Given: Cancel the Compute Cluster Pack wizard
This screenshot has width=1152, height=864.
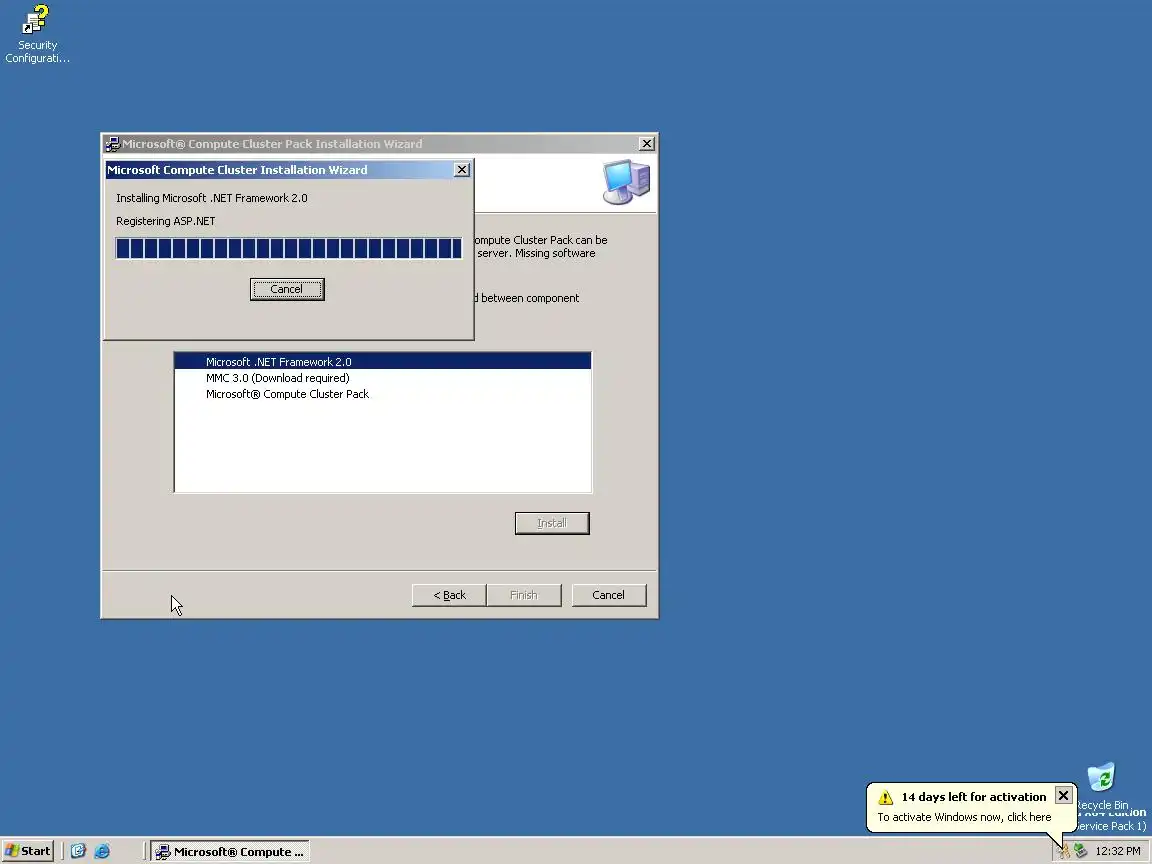Looking at the screenshot, I should 608,595.
